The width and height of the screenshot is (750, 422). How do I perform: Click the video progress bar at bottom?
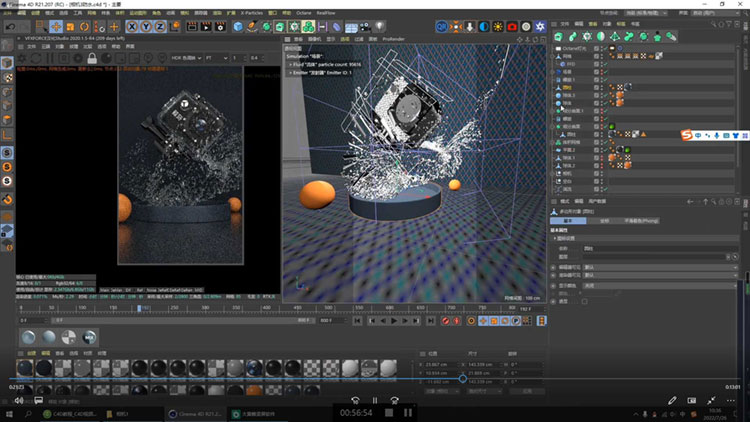coord(375,379)
